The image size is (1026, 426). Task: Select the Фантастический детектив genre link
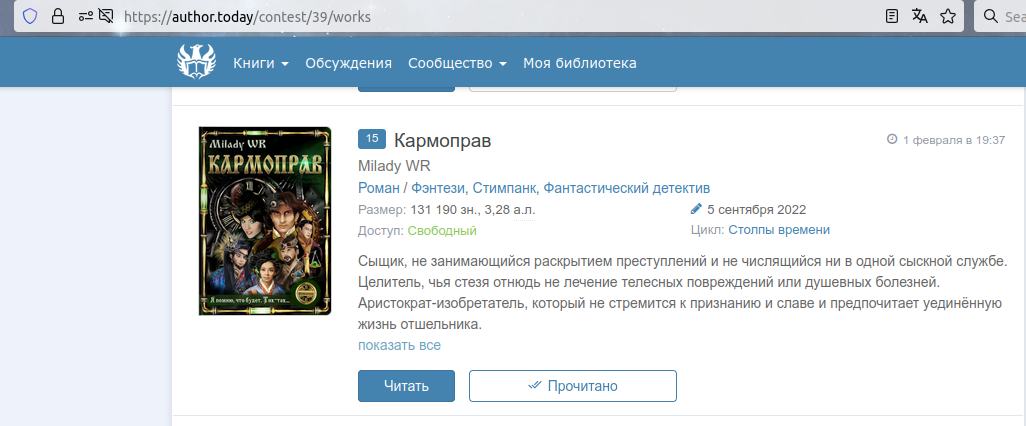point(627,188)
